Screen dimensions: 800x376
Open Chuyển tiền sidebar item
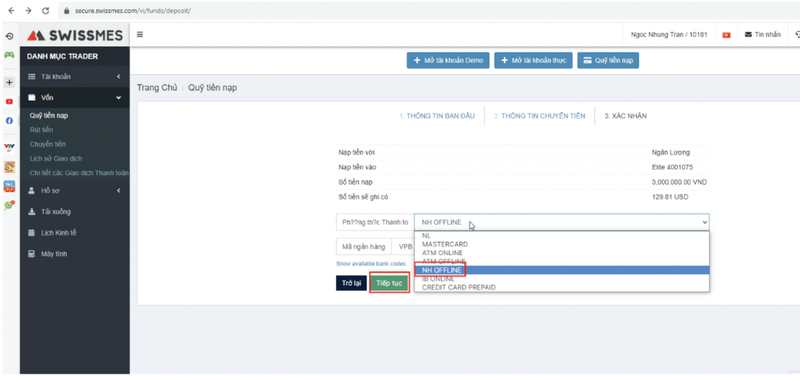[47, 144]
